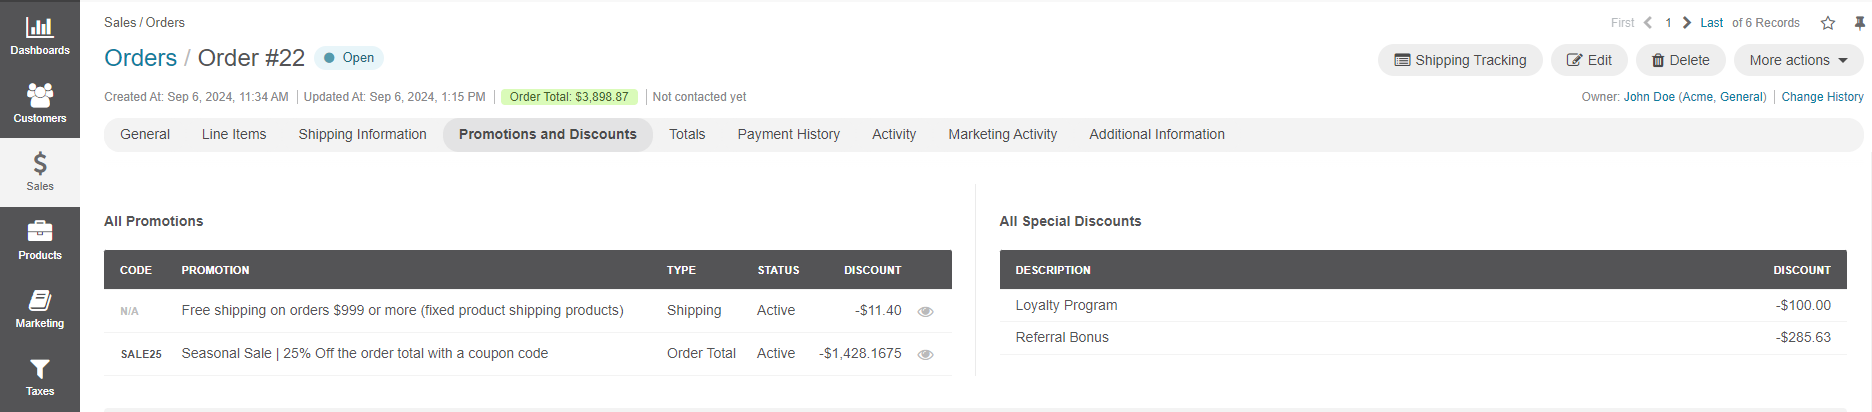Go to previous record arrow
1872x412 pixels.
point(1648,23)
